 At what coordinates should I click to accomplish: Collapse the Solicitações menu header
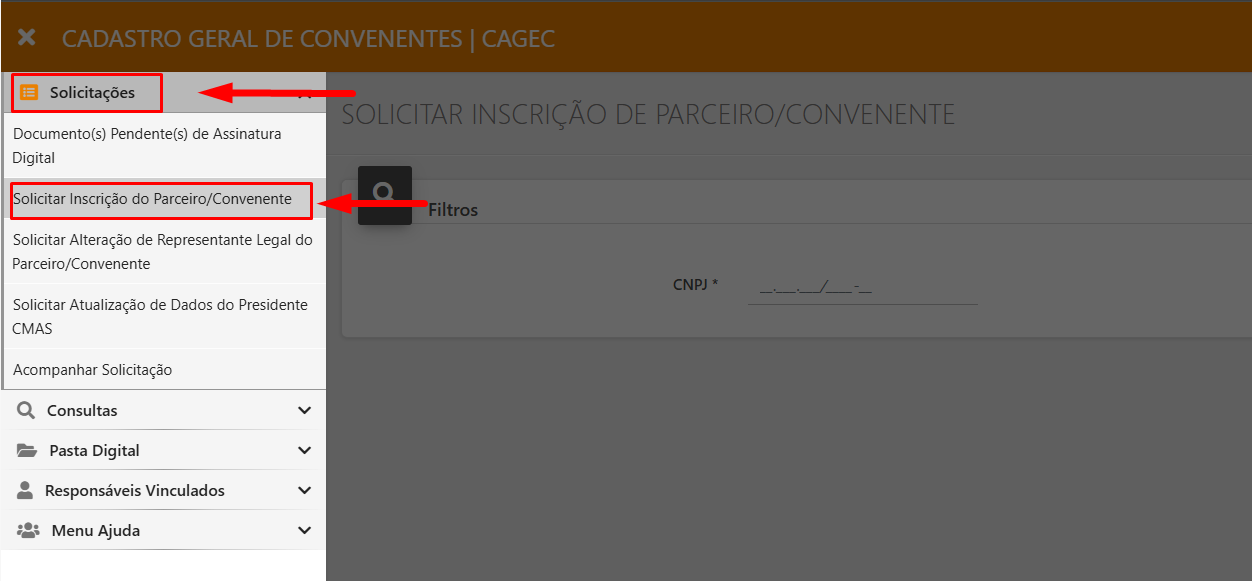[x=163, y=93]
